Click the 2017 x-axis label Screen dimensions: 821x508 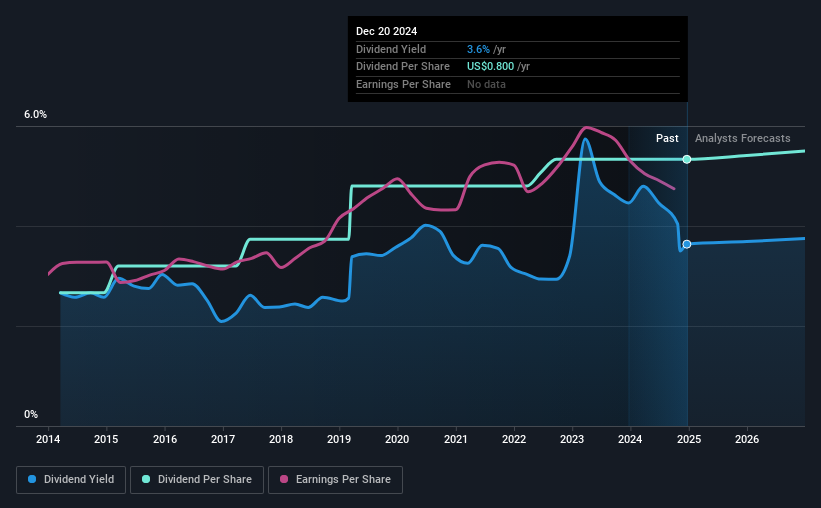(223, 439)
